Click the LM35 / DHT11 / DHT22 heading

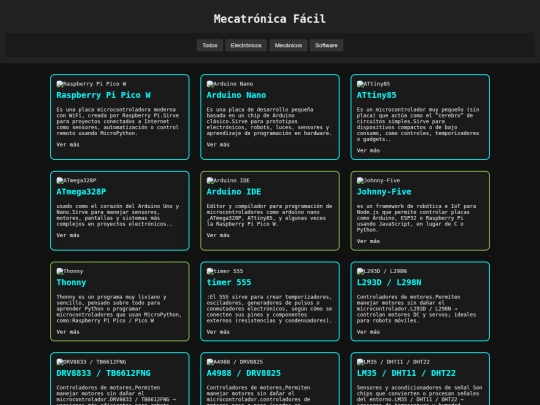coord(406,373)
